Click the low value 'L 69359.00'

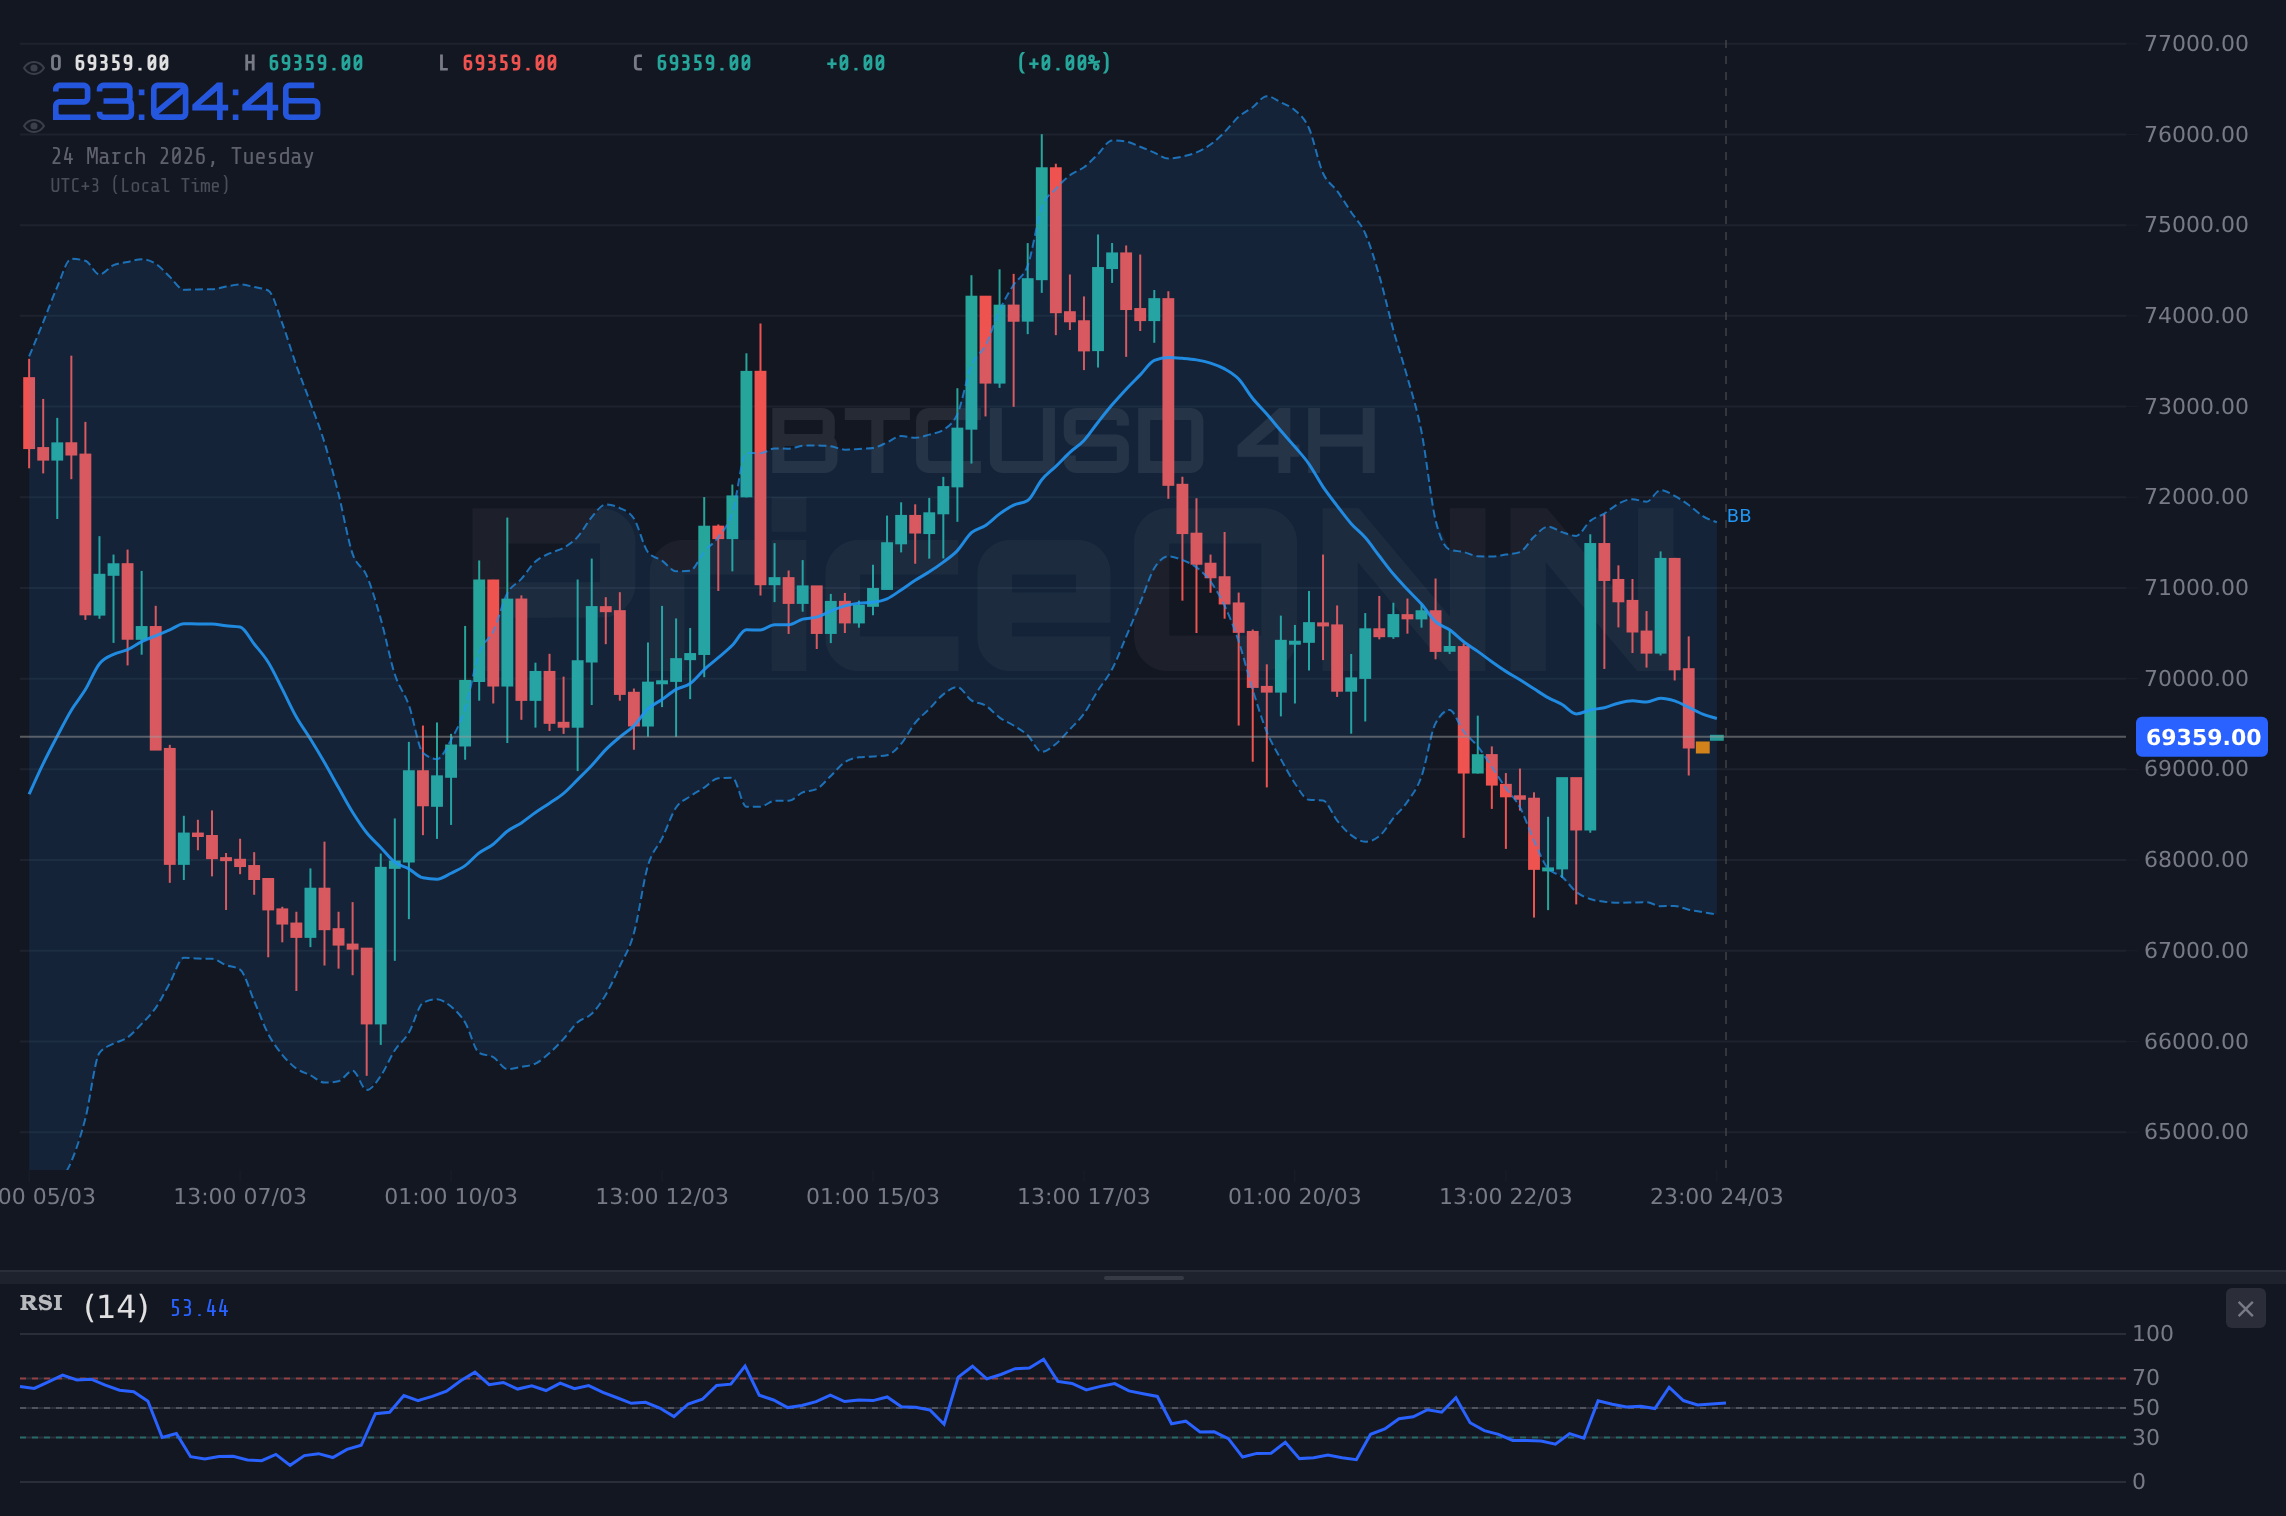(x=498, y=62)
